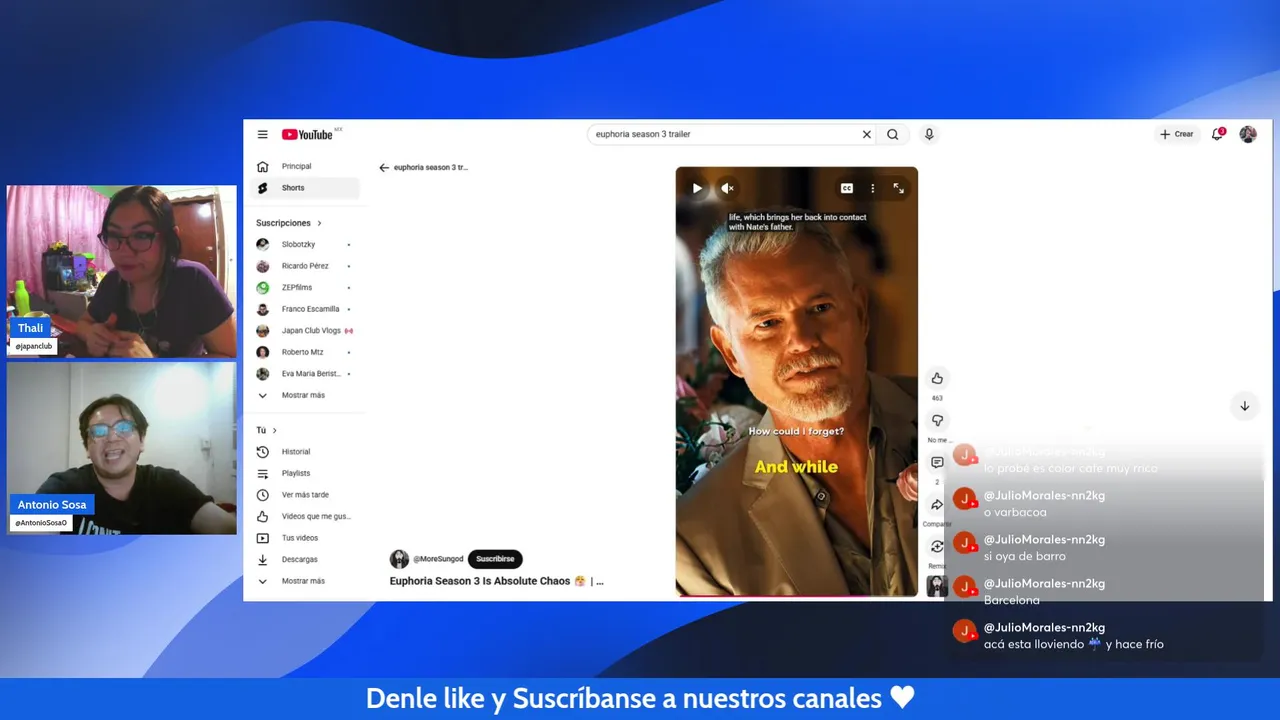Viewport: 1280px width, 720px height.
Task: Click the @AntonioSosaO handle label
Action: [41, 523]
